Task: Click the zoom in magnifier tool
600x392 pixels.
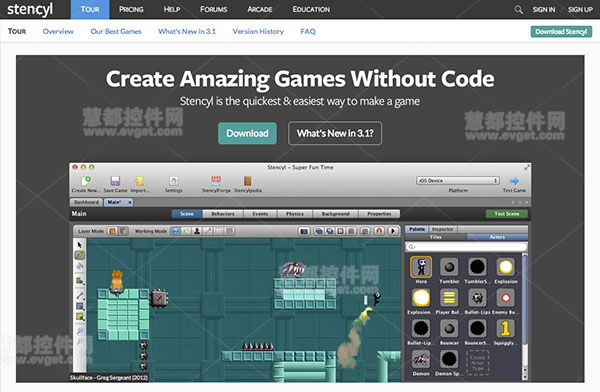Action: (x=80, y=331)
